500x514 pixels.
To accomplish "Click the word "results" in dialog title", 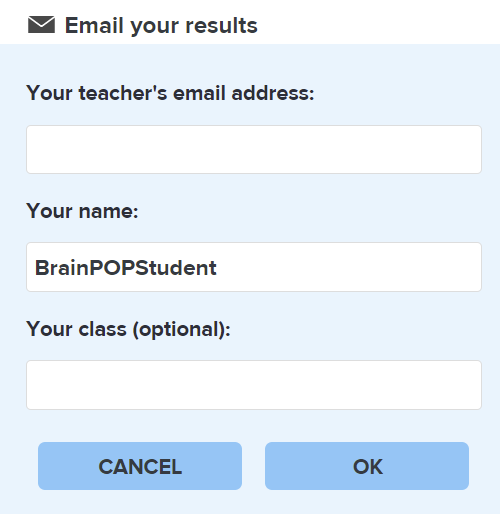I will (x=221, y=26).
